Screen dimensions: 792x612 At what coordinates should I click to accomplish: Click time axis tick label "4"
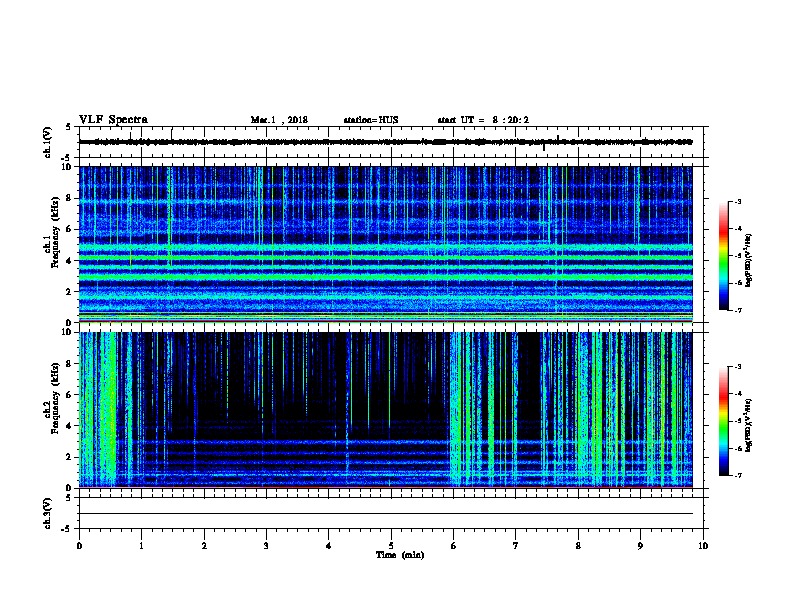pos(329,545)
